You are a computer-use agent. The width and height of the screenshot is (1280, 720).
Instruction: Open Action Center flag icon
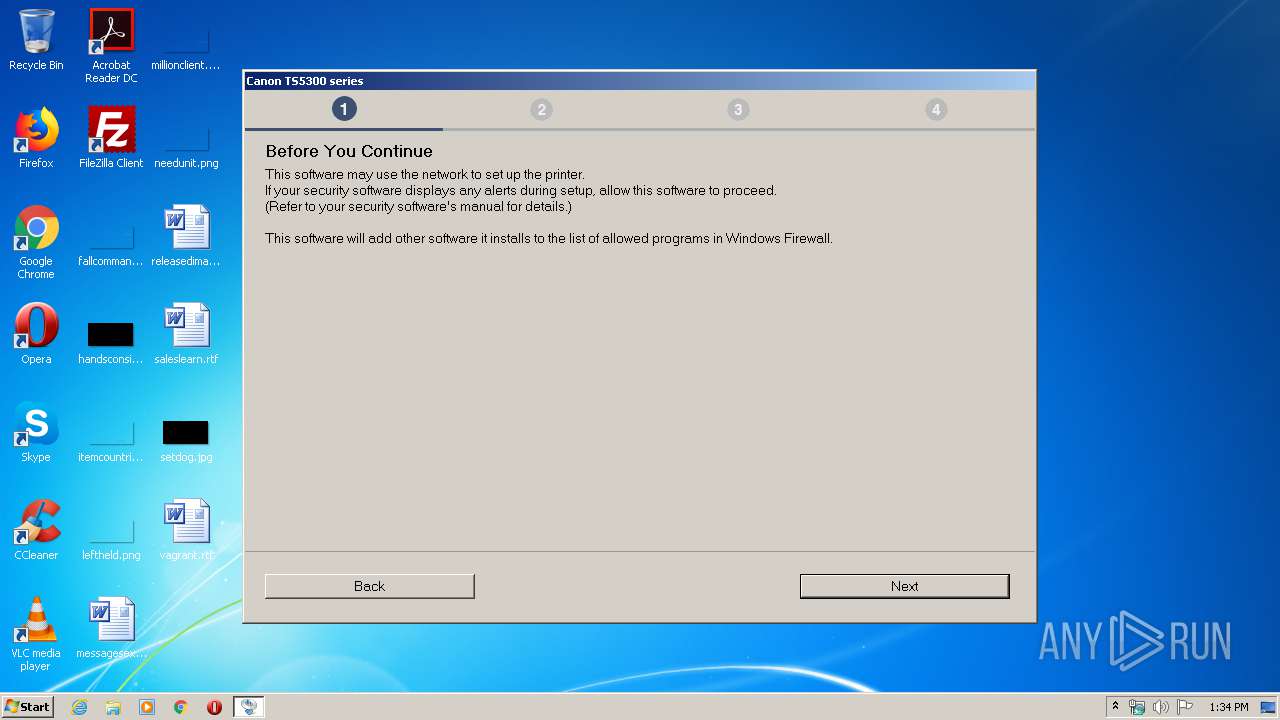(x=1185, y=707)
